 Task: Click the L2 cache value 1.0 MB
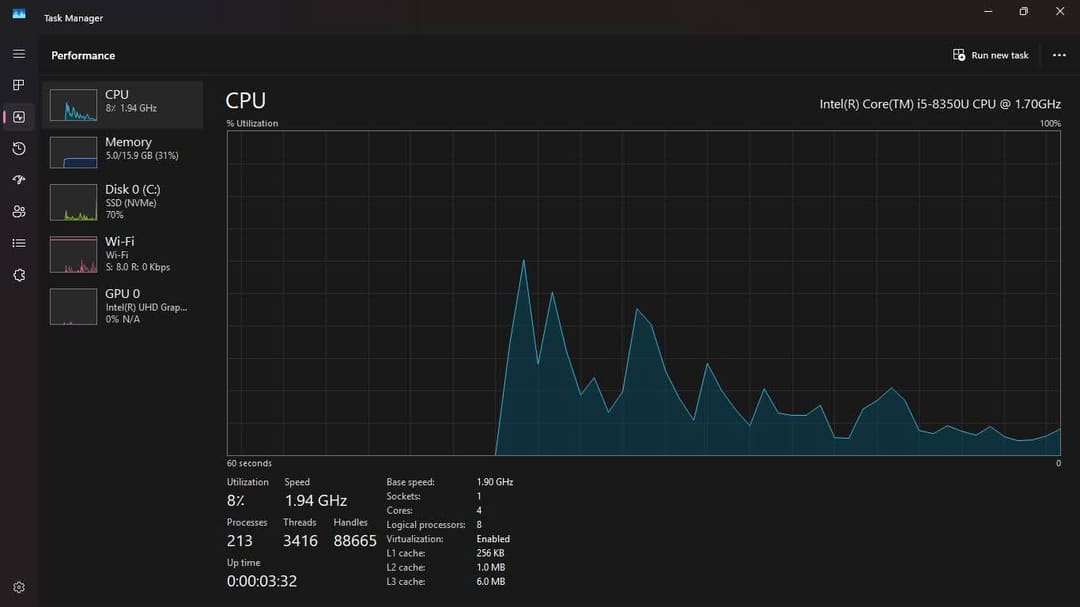pos(490,567)
